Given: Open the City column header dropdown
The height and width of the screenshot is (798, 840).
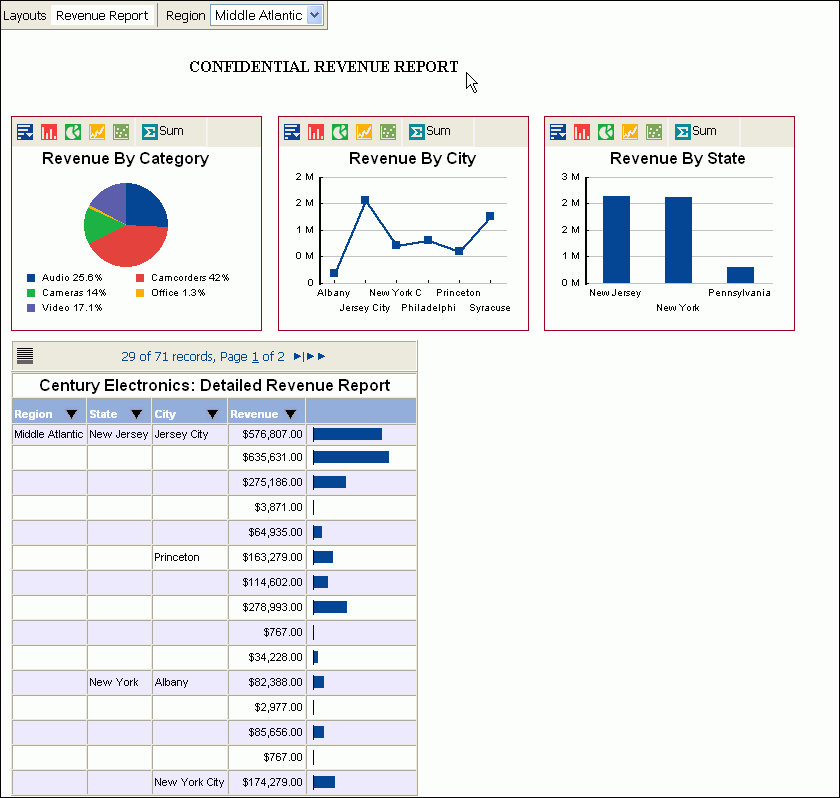Looking at the screenshot, I should tap(213, 414).
